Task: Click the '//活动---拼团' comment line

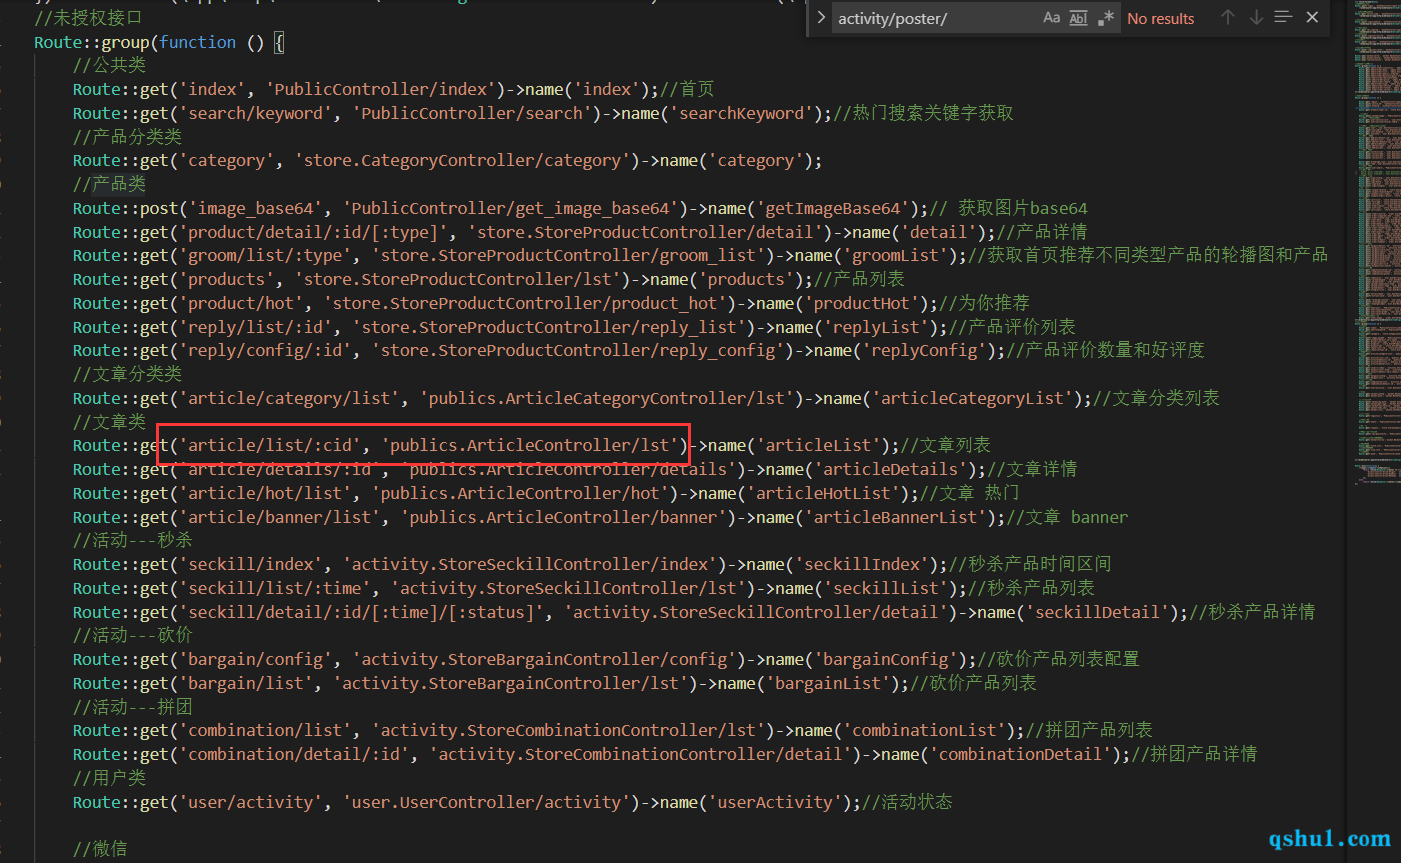Action: click(x=132, y=707)
